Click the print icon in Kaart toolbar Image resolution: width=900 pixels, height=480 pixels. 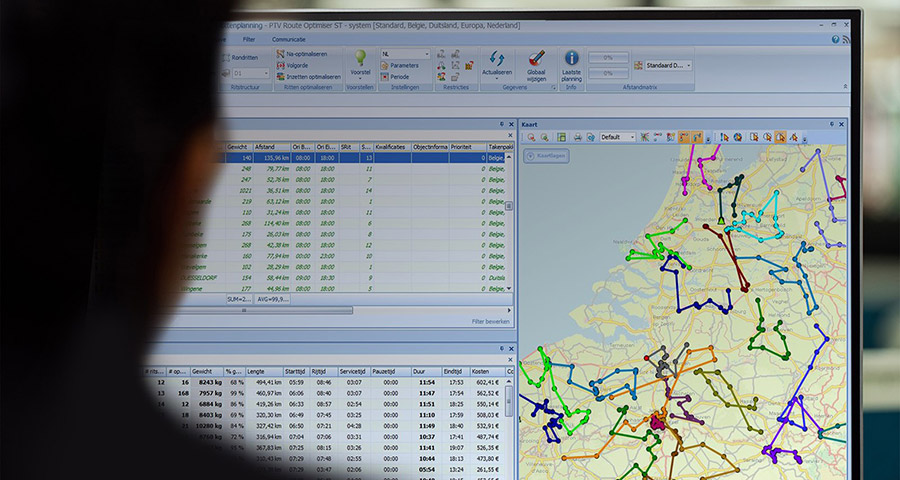coord(577,137)
